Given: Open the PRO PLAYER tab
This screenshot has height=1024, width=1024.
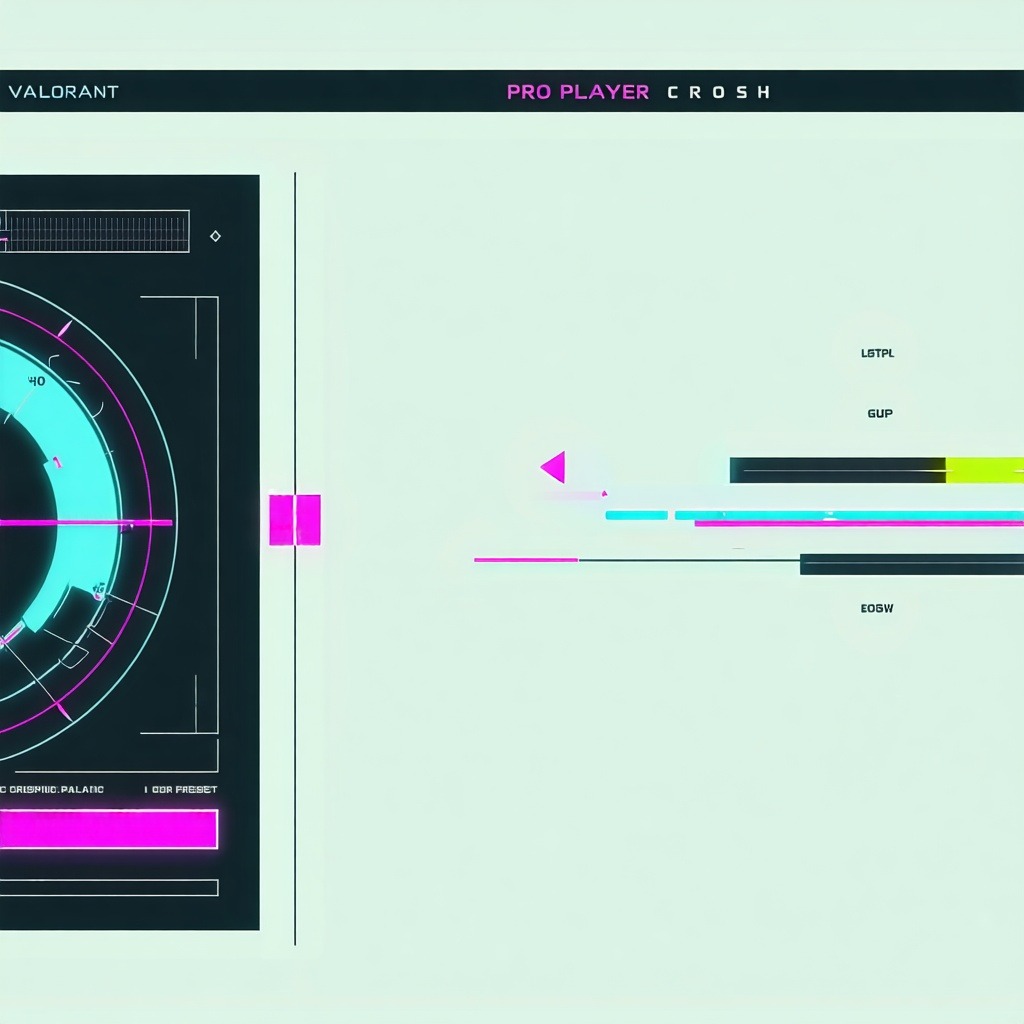Looking at the screenshot, I should (577, 92).
